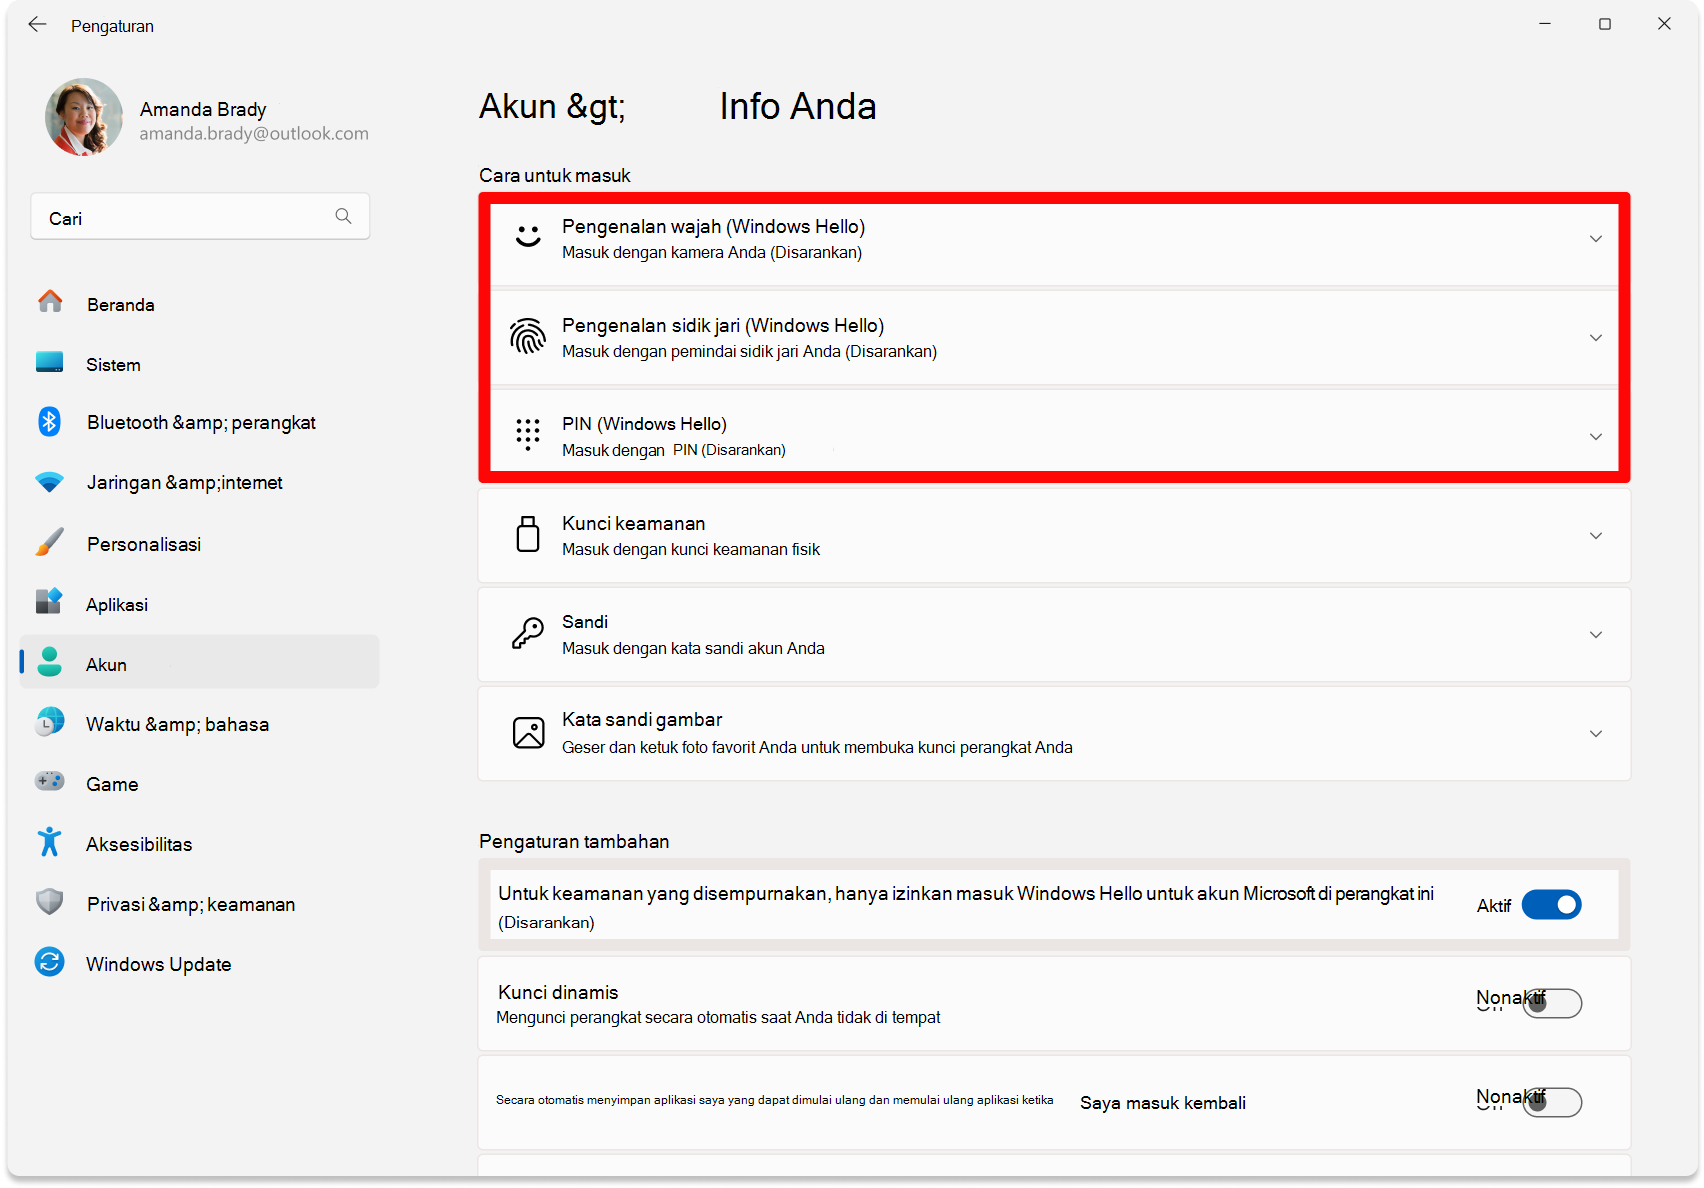Click the Bluetooth icon
Viewport: 1704px width, 1188px height.
point(50,422)
